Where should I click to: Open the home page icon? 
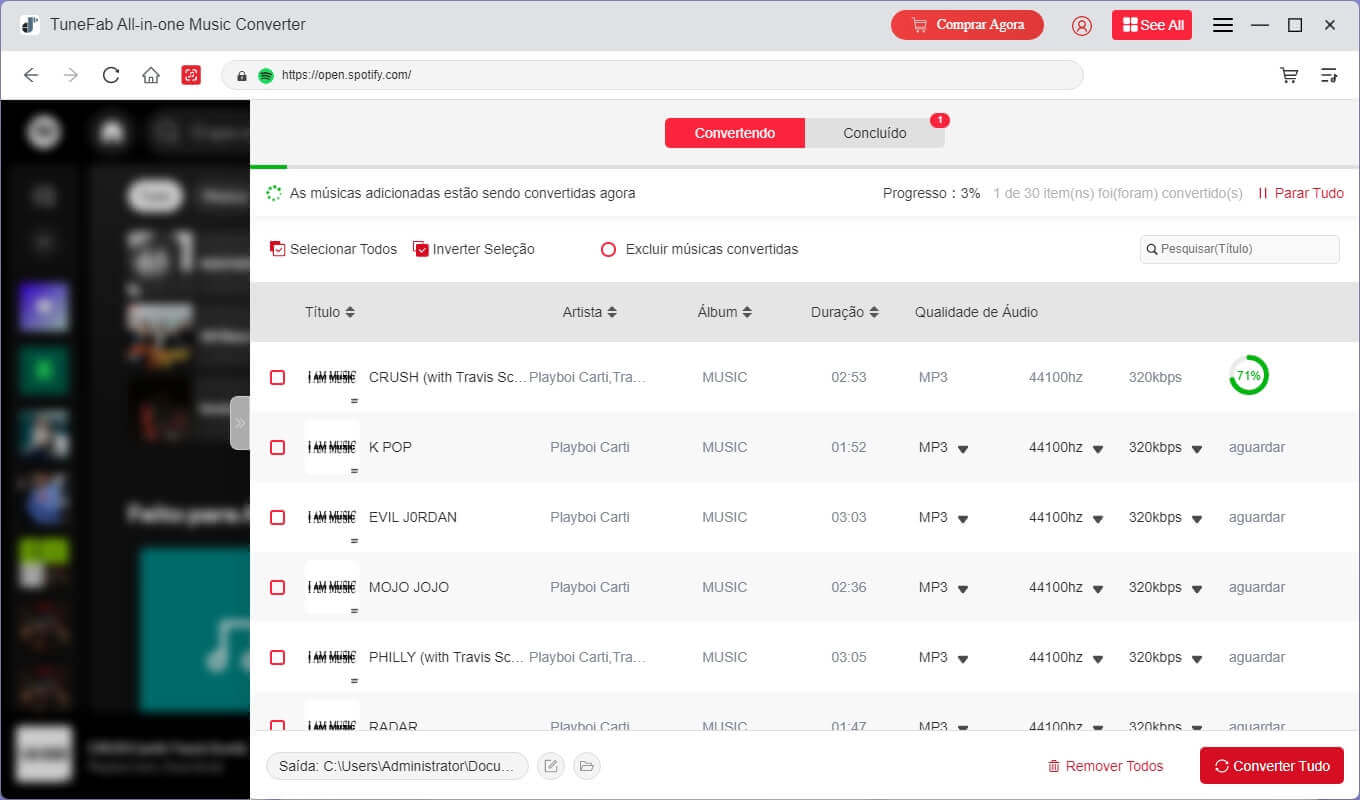151,75
